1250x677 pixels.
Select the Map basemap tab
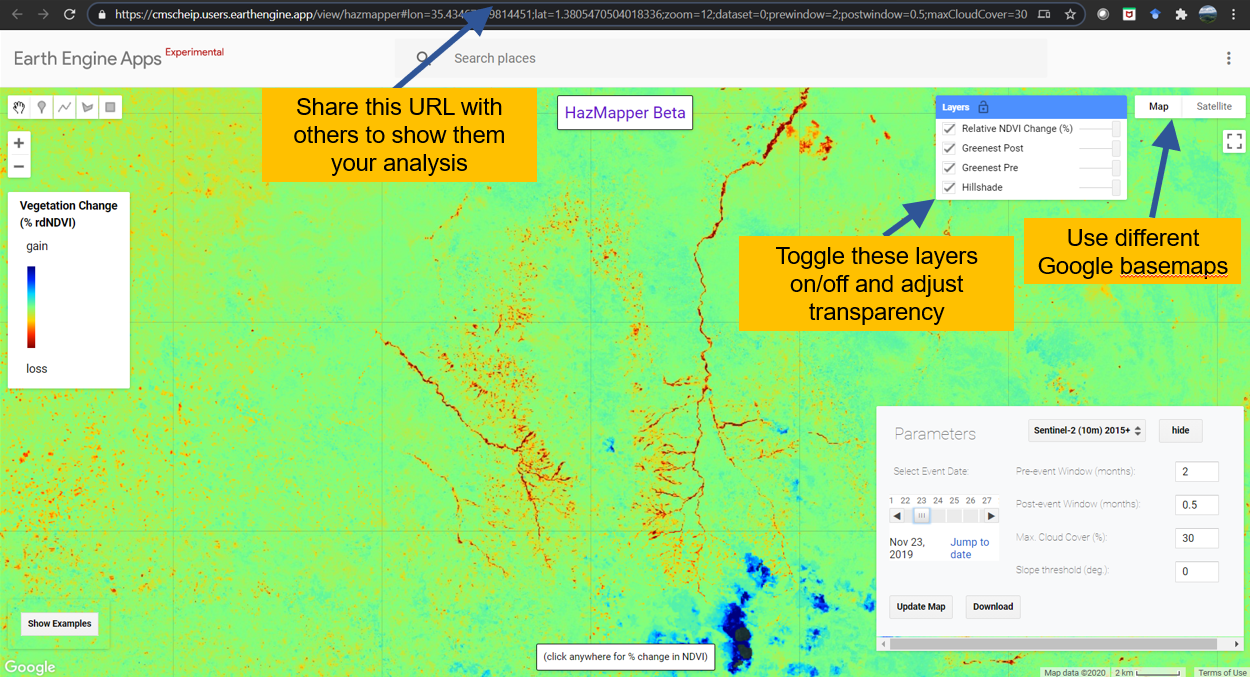pos(1158,106)
